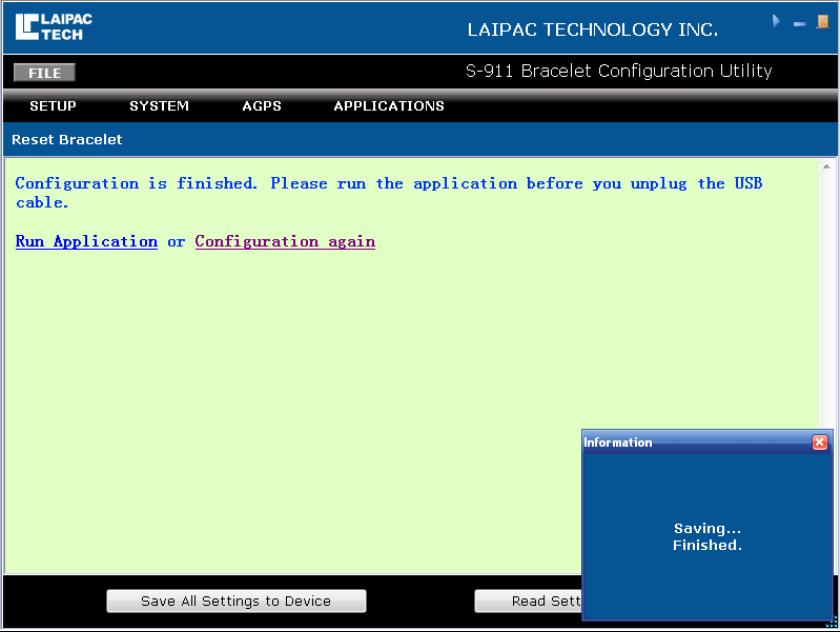Close the Information popup
This screenshot has height=632, width=840.
(x=820, y=442)
